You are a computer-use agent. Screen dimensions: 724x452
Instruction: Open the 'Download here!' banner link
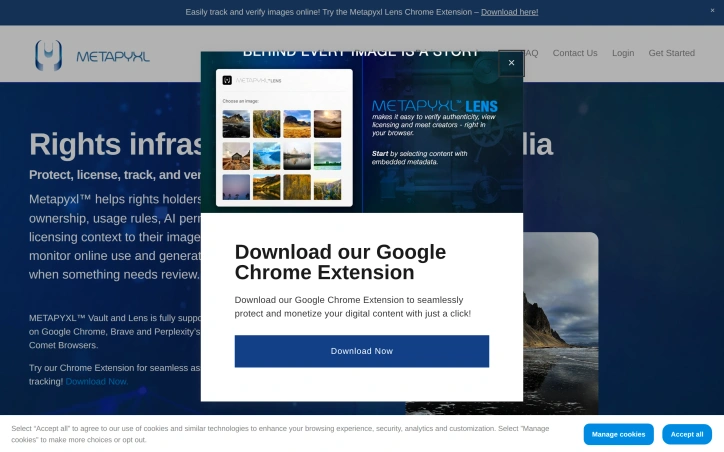[x=509, y=12]
